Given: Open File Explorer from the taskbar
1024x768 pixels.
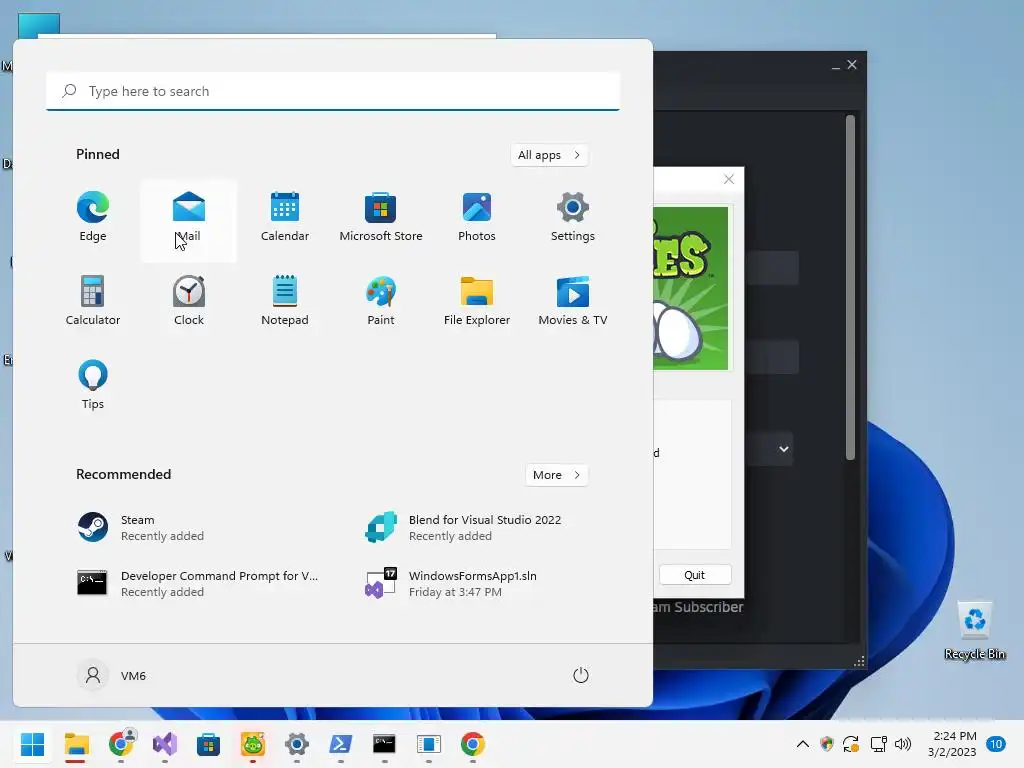Looking at the screenshot, I should [76, 744].
